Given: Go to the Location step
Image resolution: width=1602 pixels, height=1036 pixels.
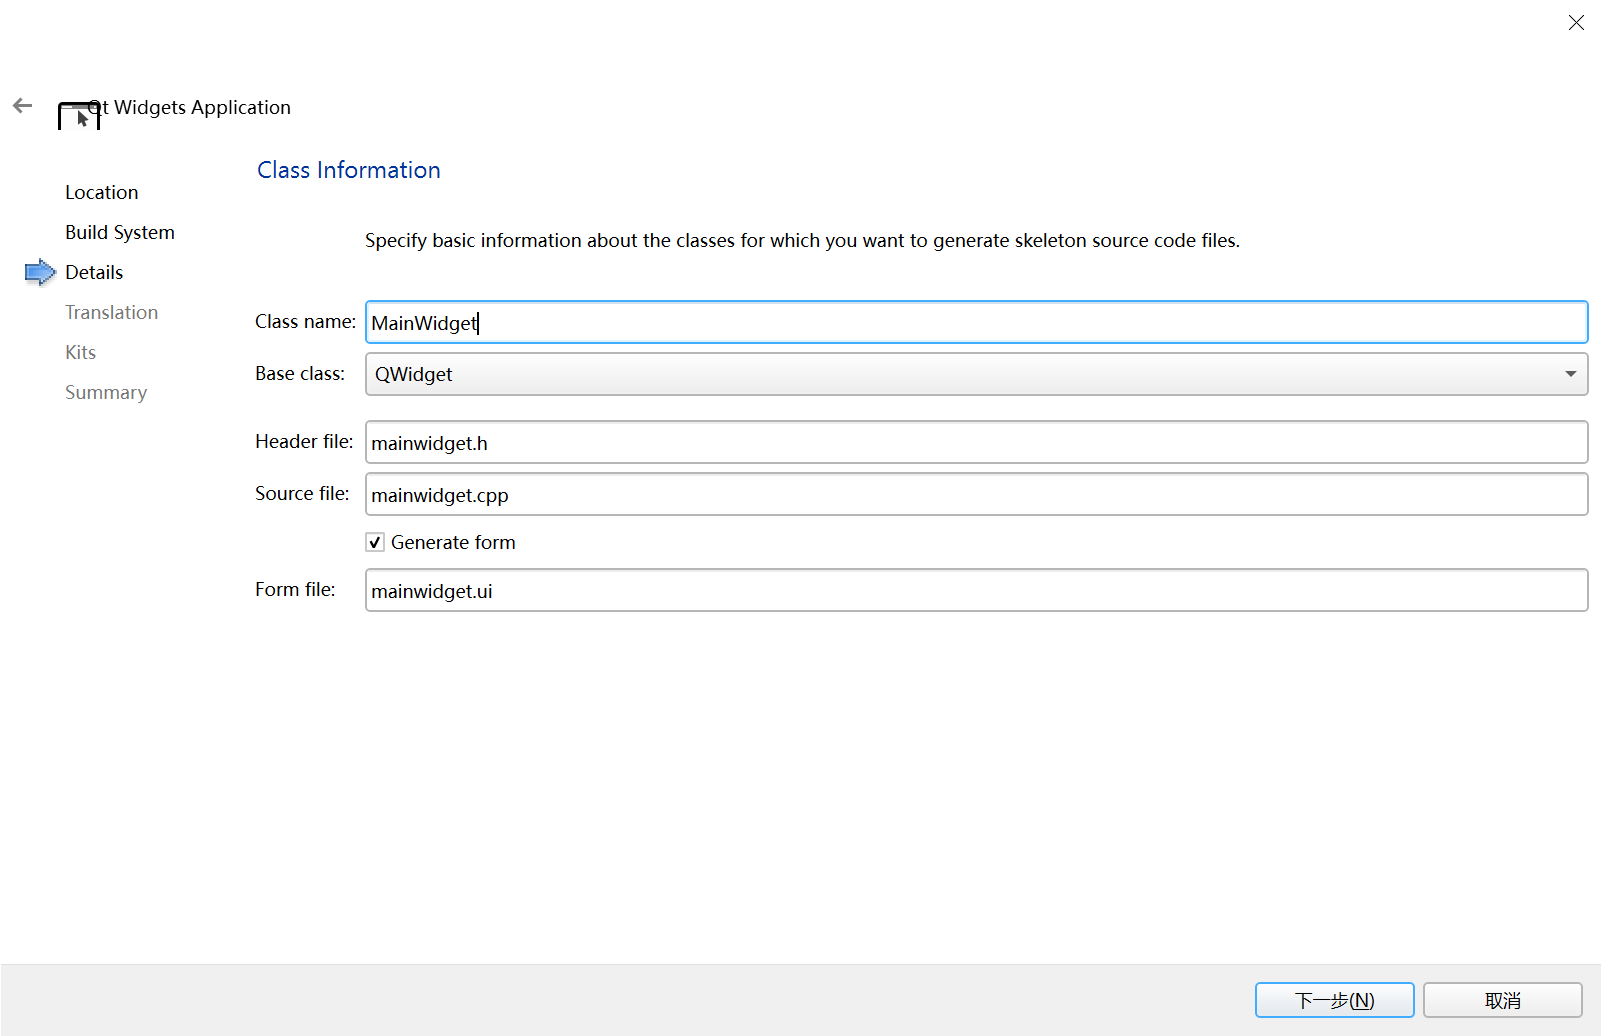Looking at the screenshot, I should [x=102, y=192].
